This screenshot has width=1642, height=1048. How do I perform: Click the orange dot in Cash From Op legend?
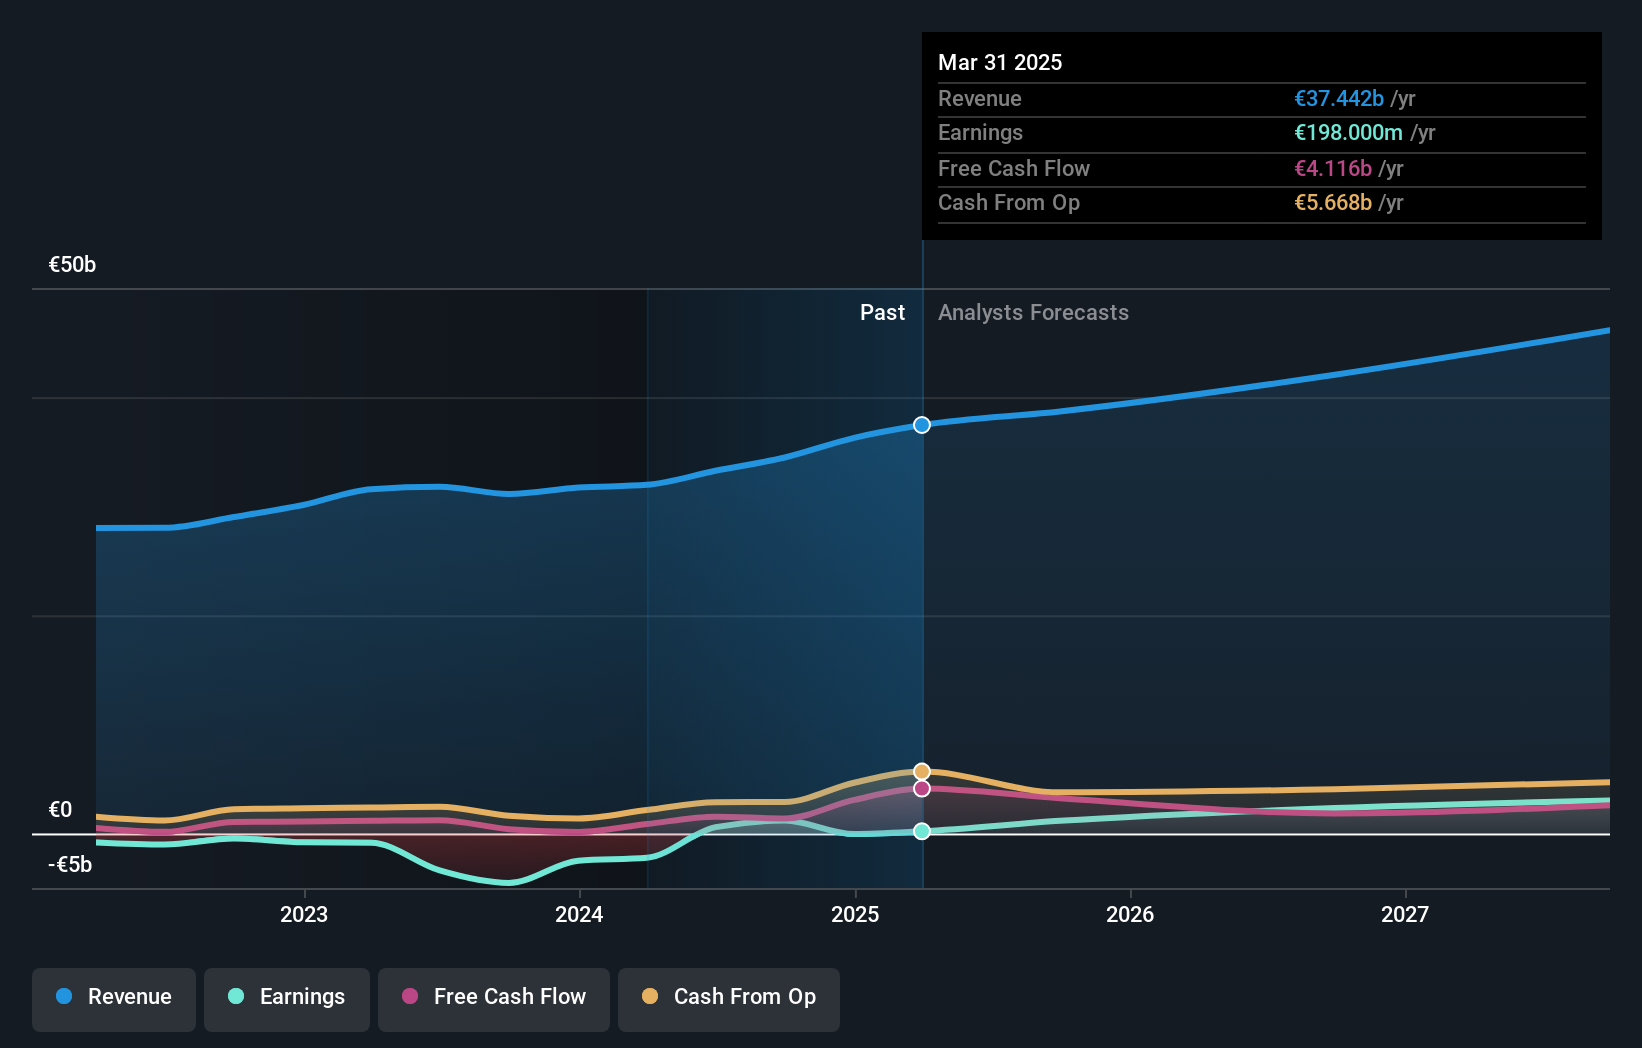point(650,996)
